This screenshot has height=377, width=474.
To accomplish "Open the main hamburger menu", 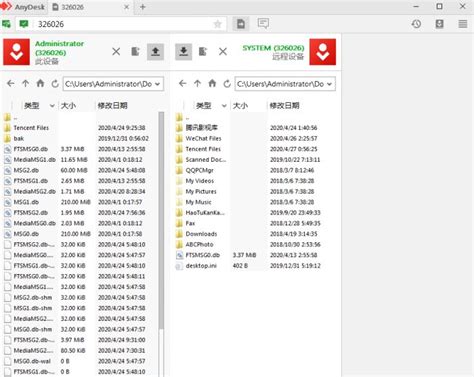I will pyautogui.click(x=463, y=24).
